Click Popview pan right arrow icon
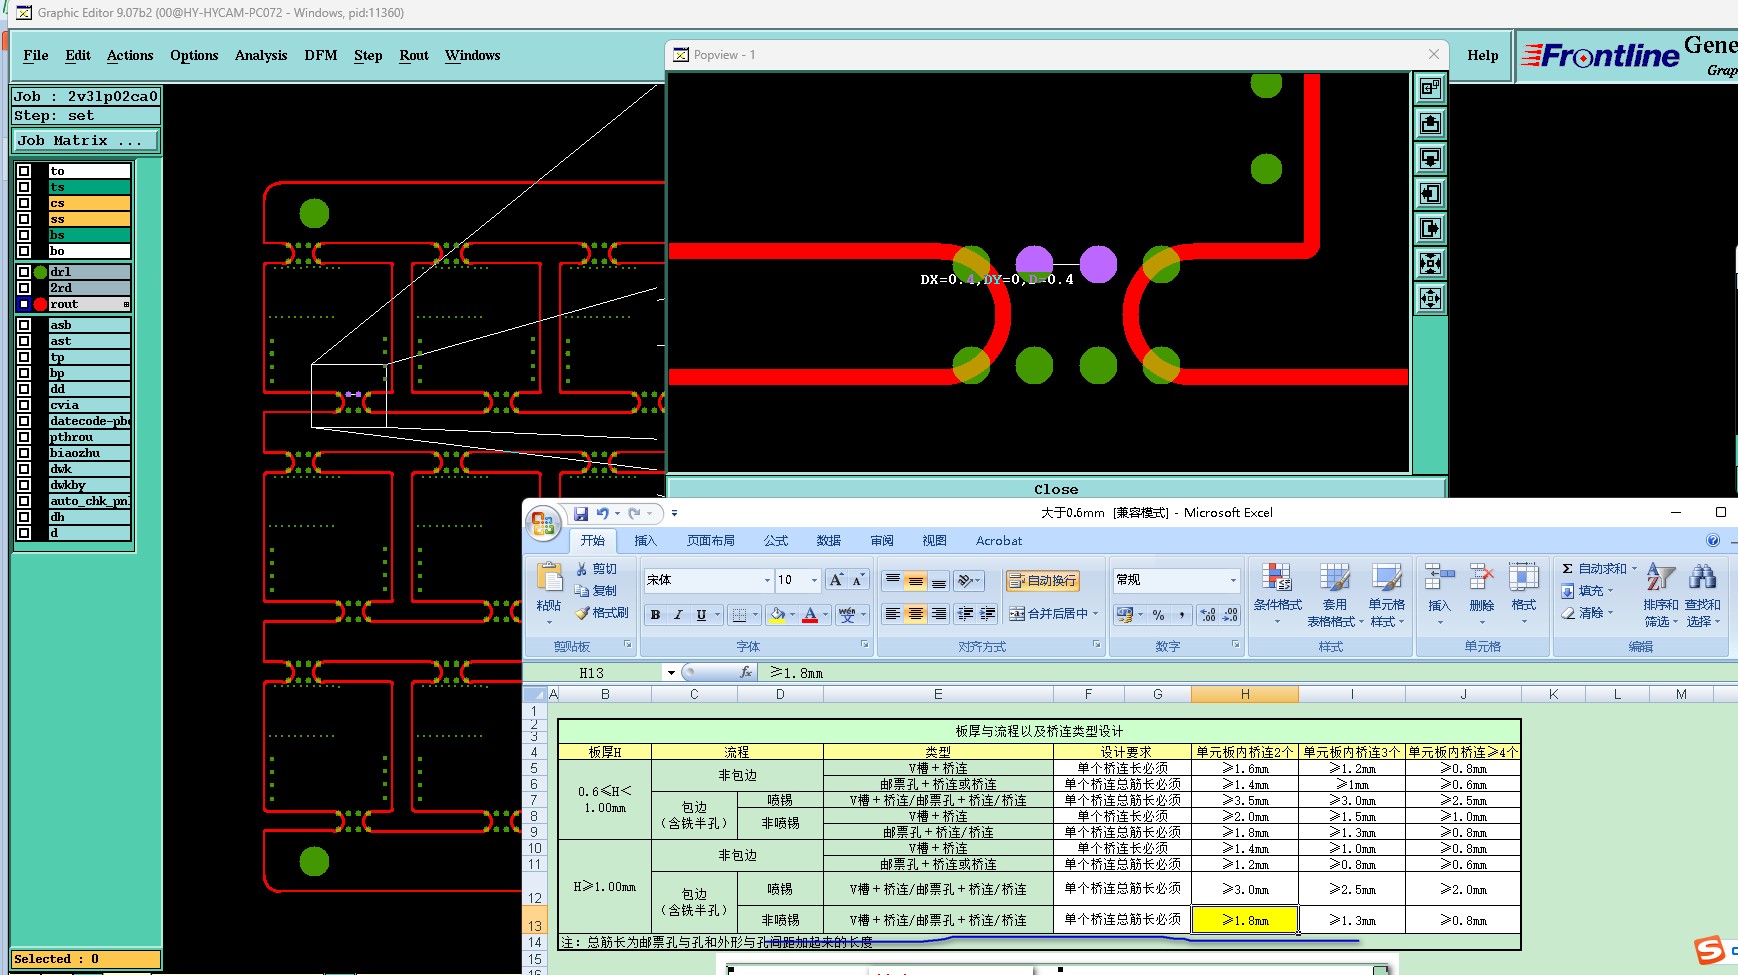Screen dimensions: 1738x975 click(1431, 228)
